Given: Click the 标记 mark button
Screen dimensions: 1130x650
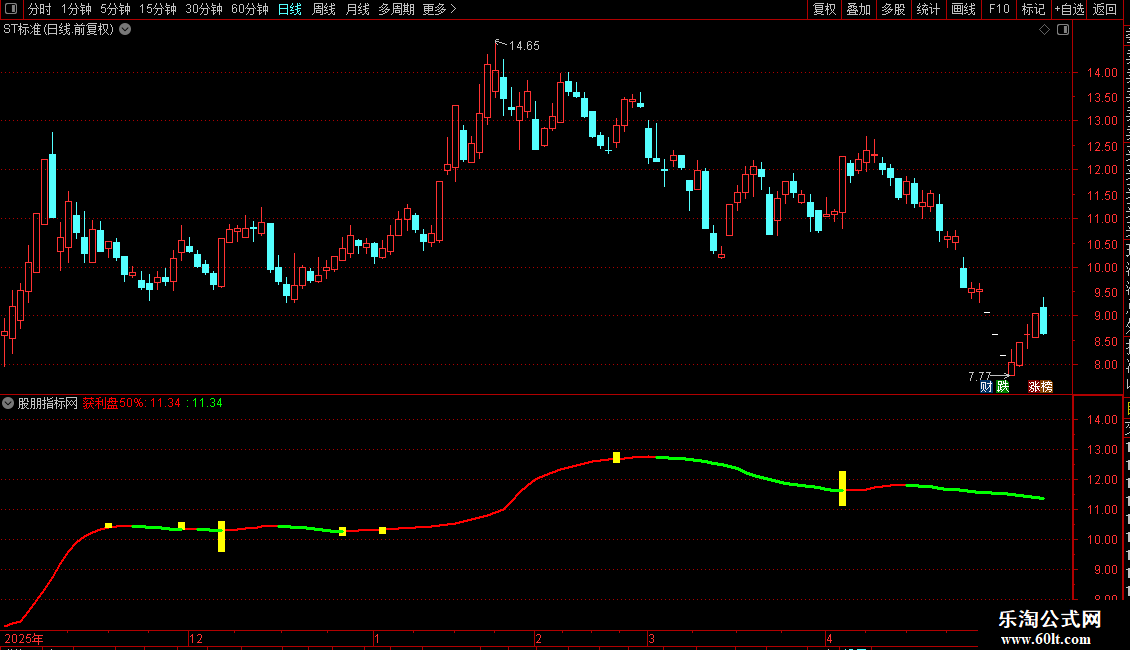Looking at the screenshot, I should point(1033,9).
